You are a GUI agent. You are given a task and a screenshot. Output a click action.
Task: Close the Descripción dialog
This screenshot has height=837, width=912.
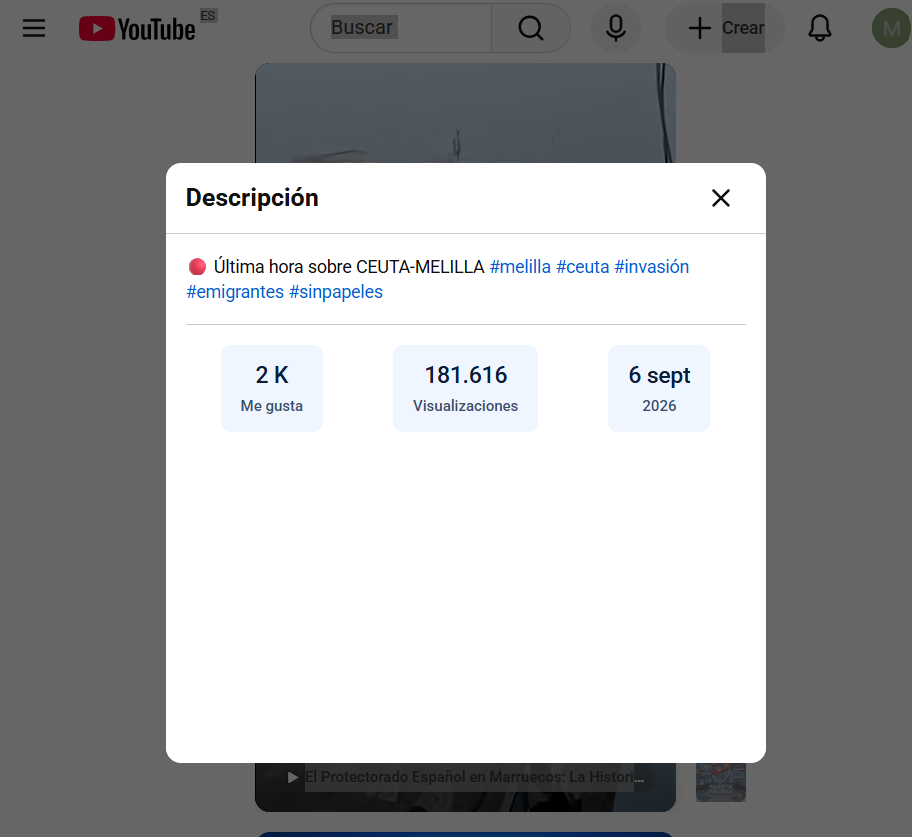click(721, 198)
